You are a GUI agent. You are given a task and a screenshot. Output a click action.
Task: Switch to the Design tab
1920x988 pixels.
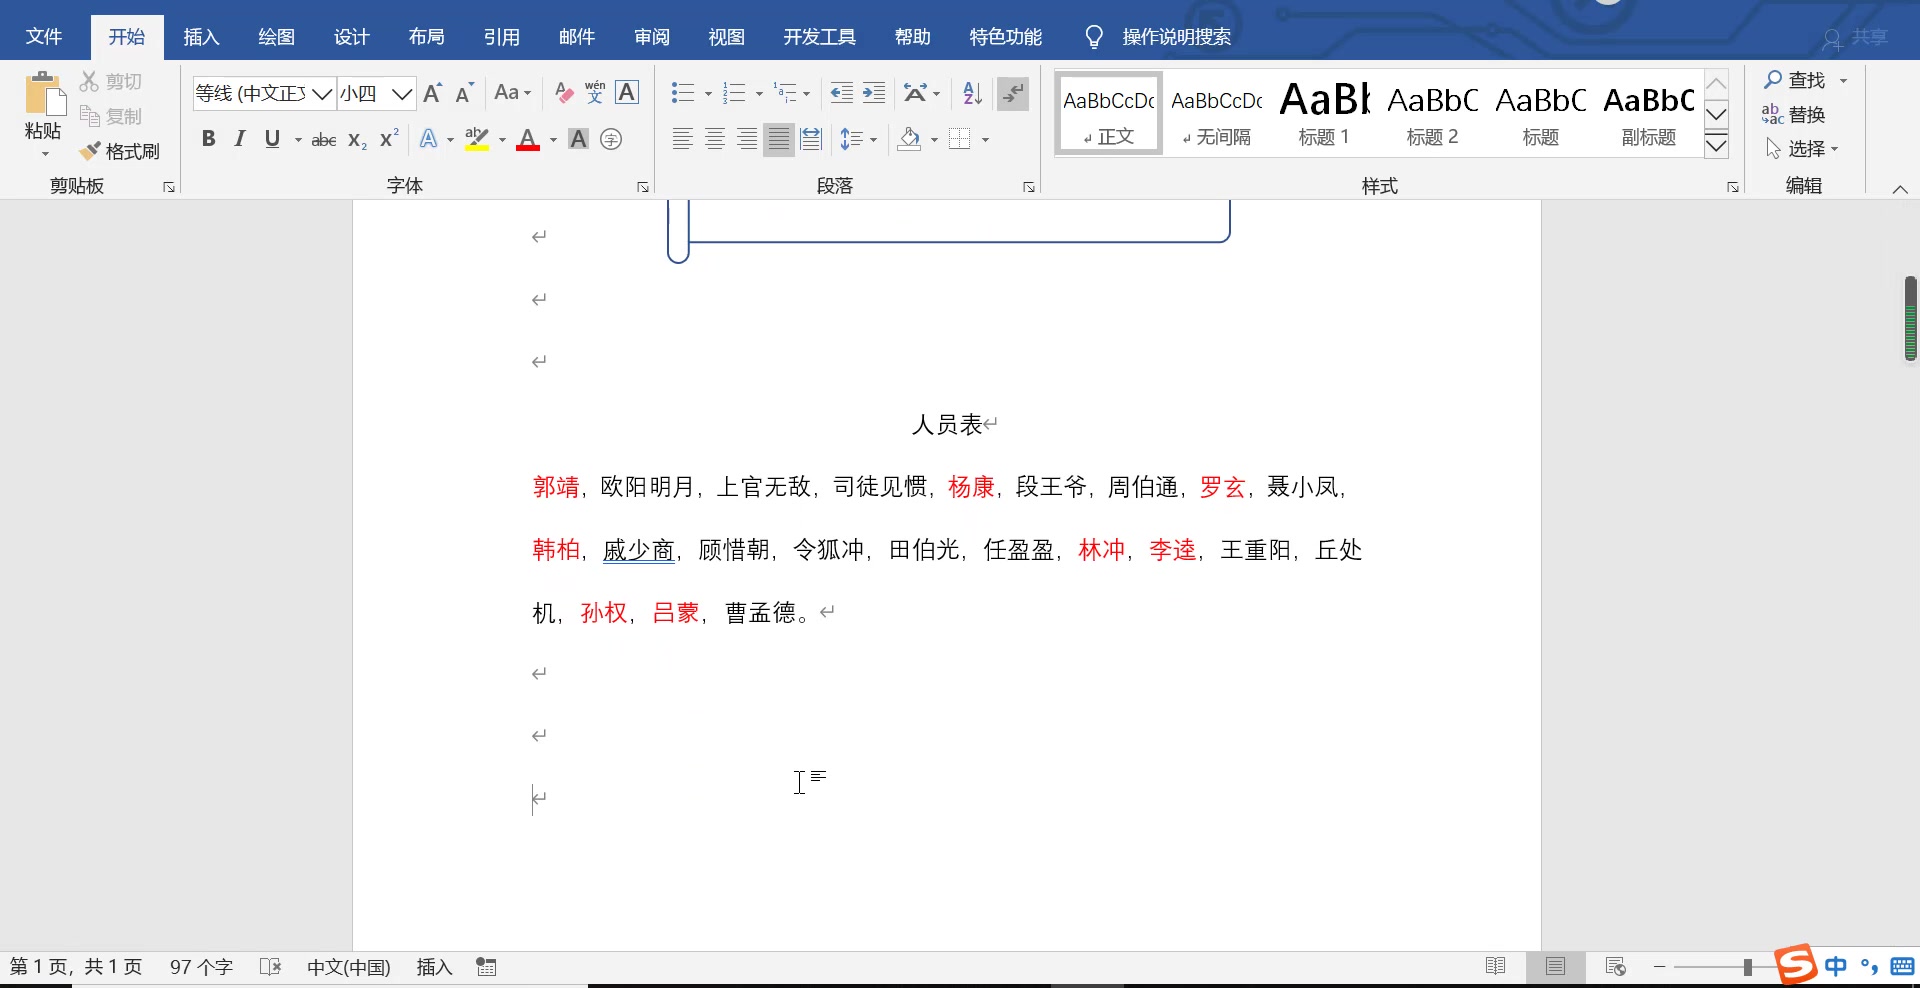click(x=351, y=37)
